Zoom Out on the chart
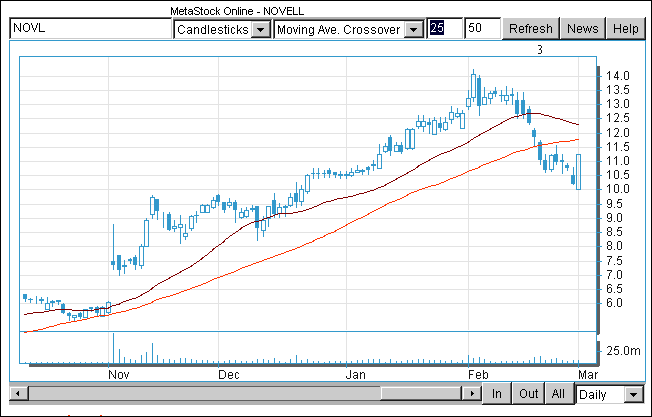Image resolution: width=652 pixels, height=417 pixels. click(529, 393)
